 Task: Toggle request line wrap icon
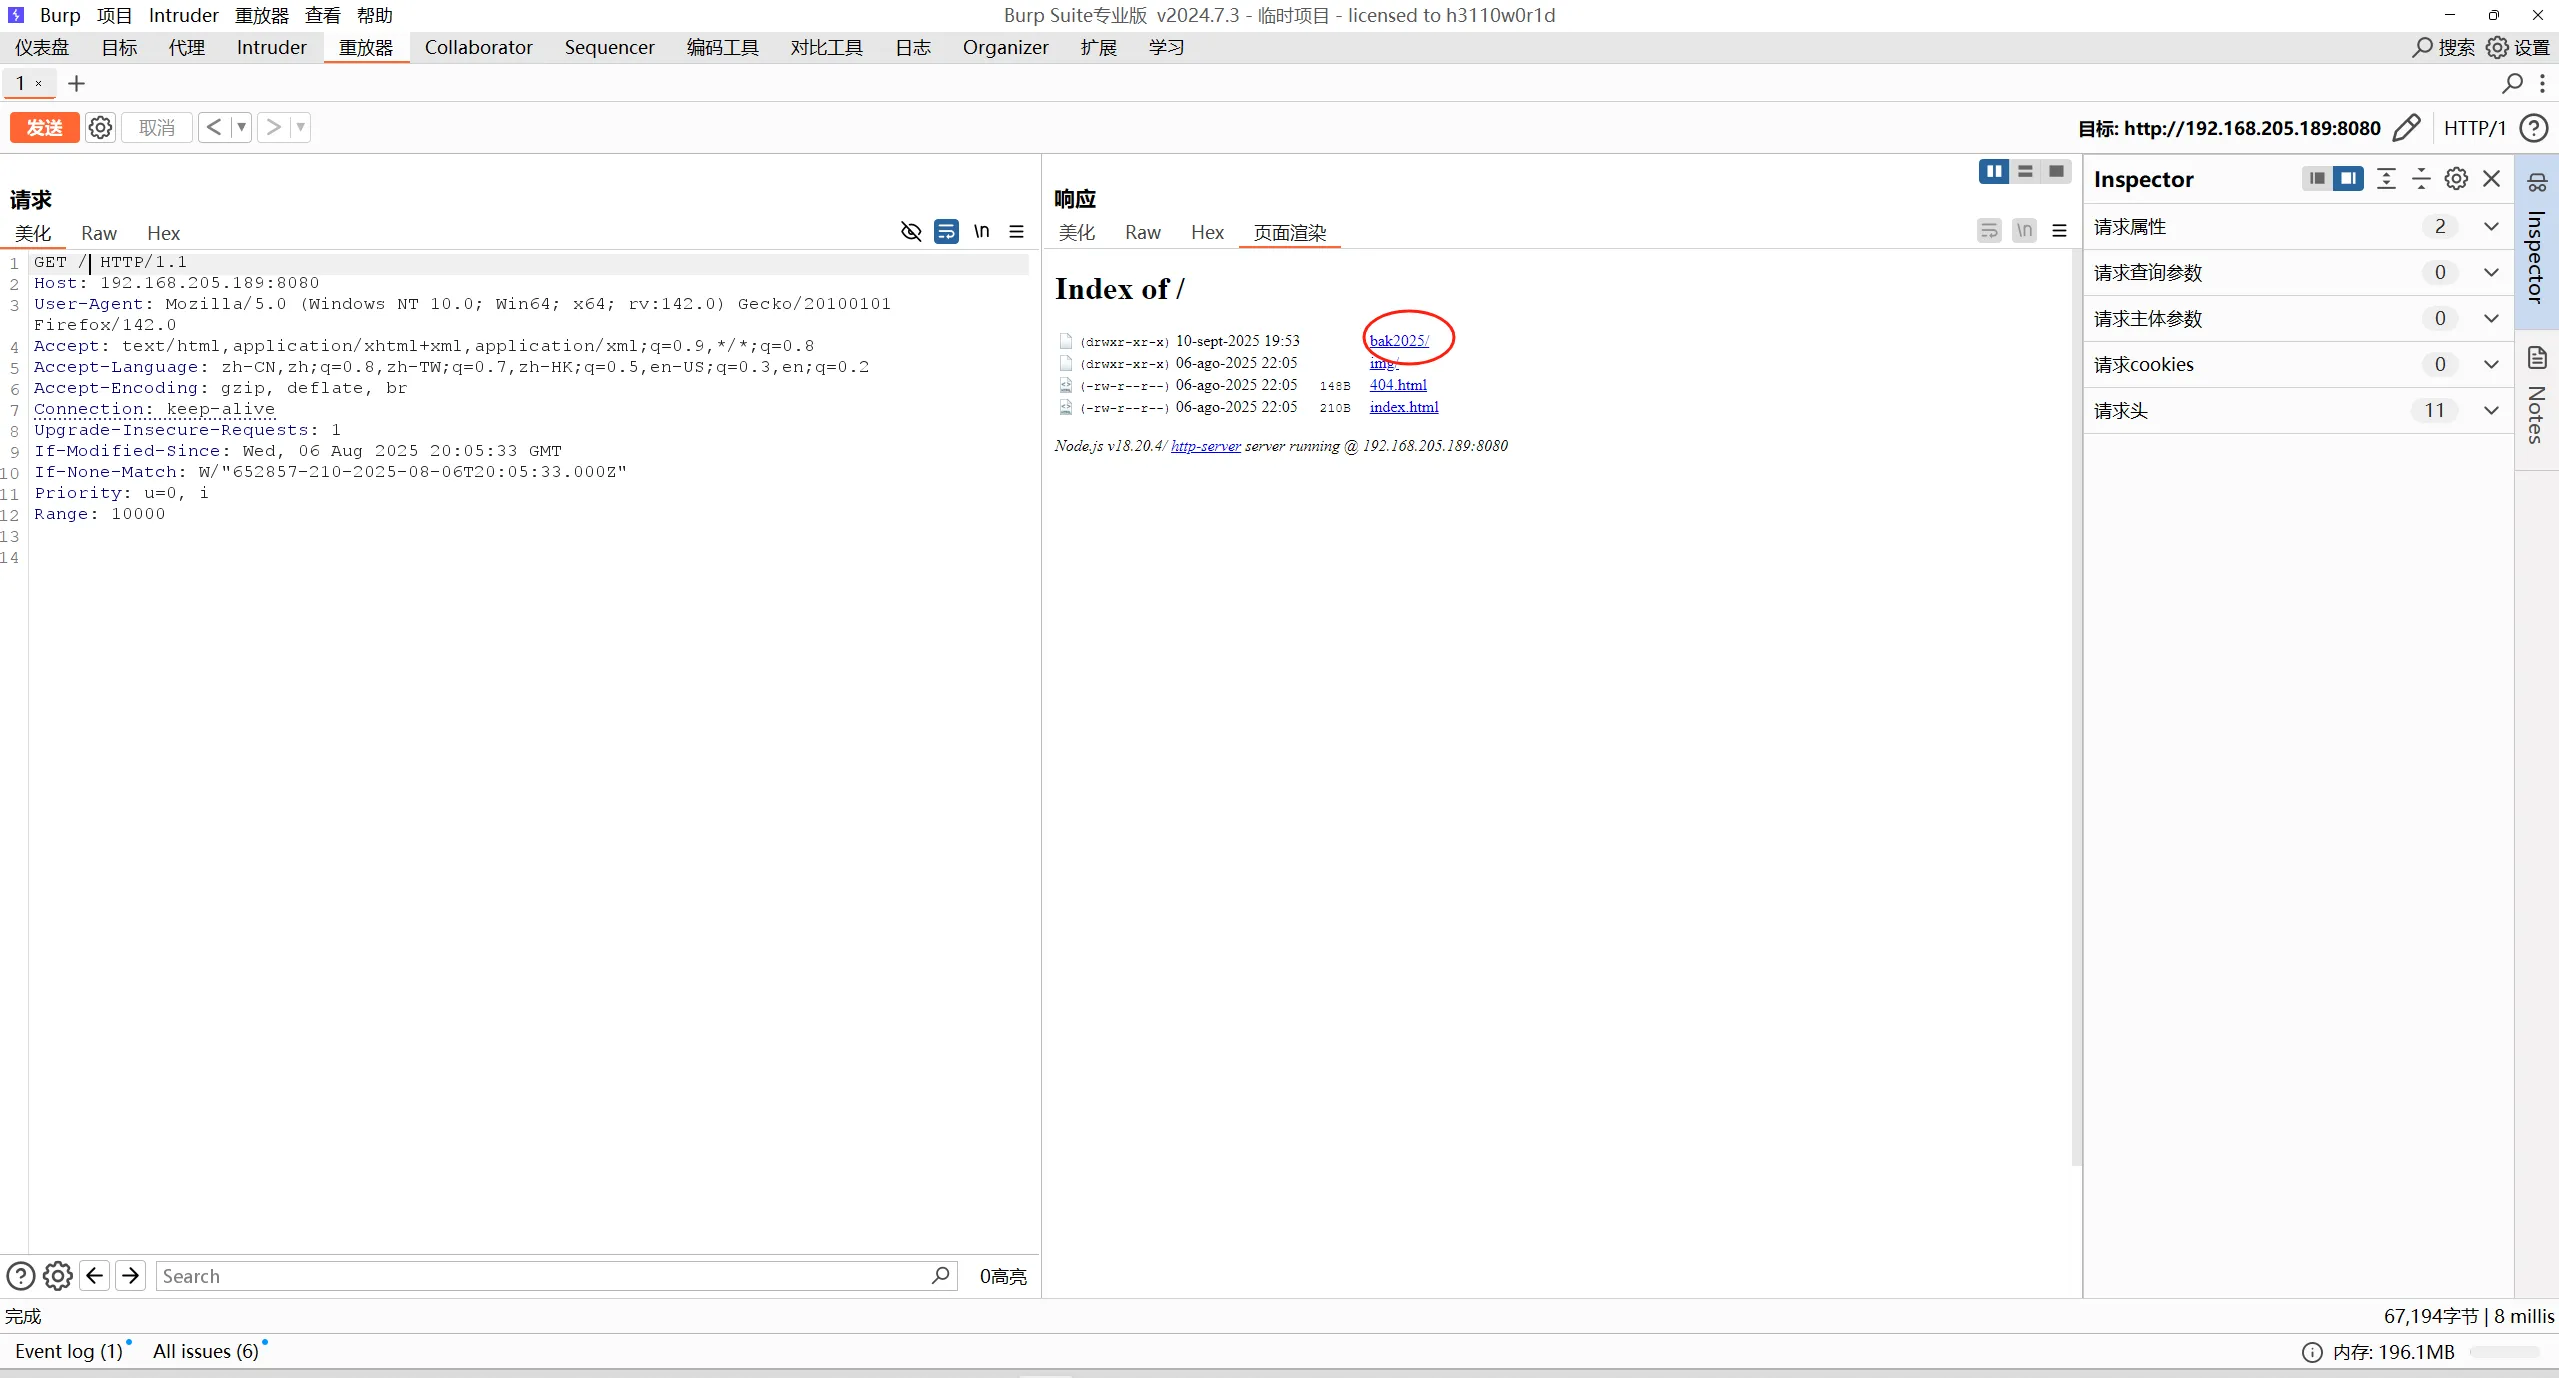[x=946, y=232]
